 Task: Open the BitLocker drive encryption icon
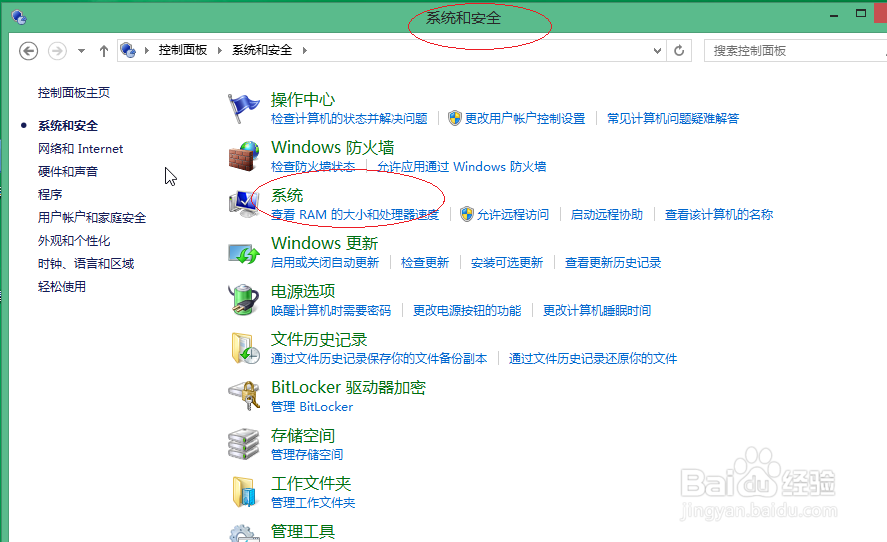coord(244,395)
